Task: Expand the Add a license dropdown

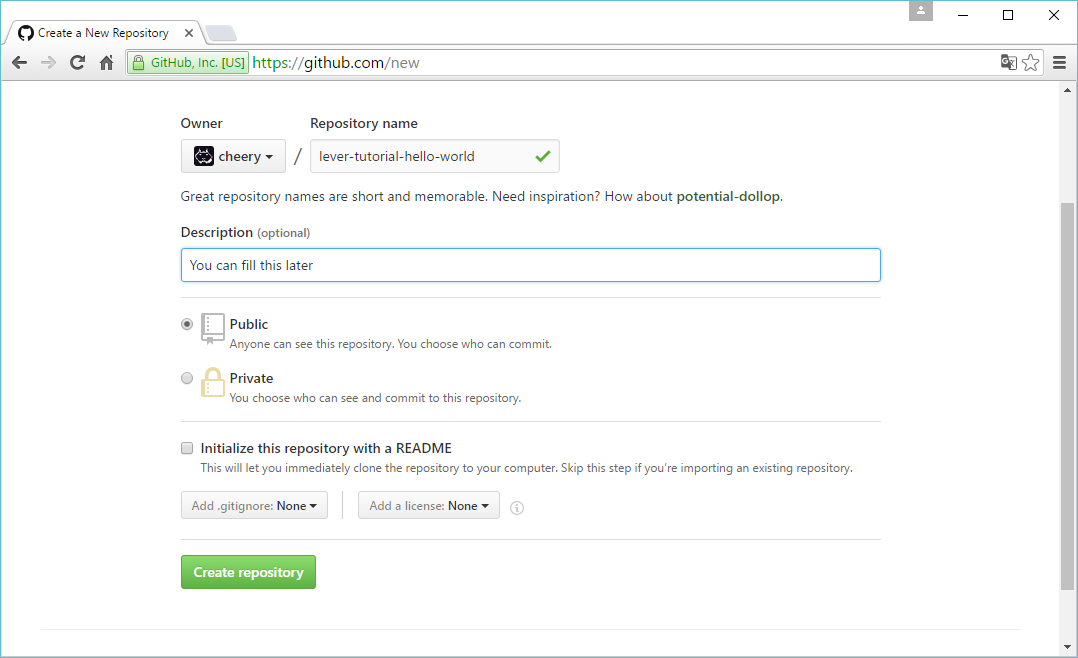Action: click(429, 506)
